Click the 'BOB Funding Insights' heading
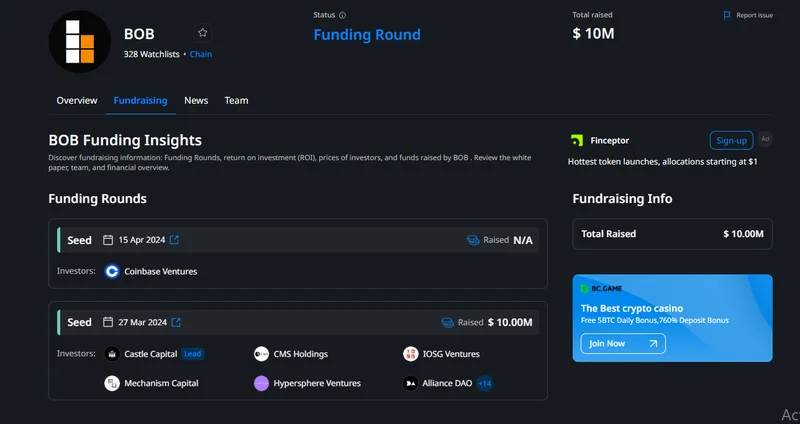Viewport: 800px width, 424px height. (x=125, y=140)
